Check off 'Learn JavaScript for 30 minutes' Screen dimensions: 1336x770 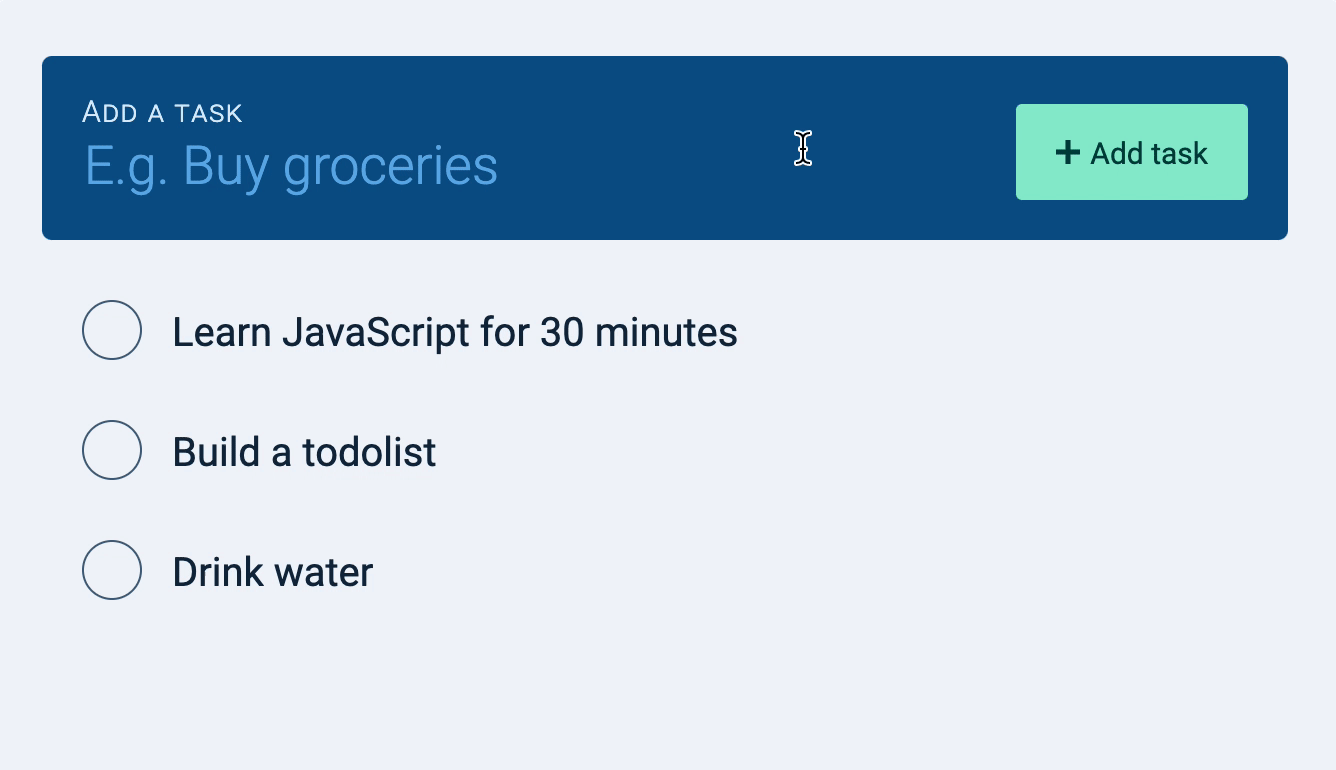[x=112, y=330]
